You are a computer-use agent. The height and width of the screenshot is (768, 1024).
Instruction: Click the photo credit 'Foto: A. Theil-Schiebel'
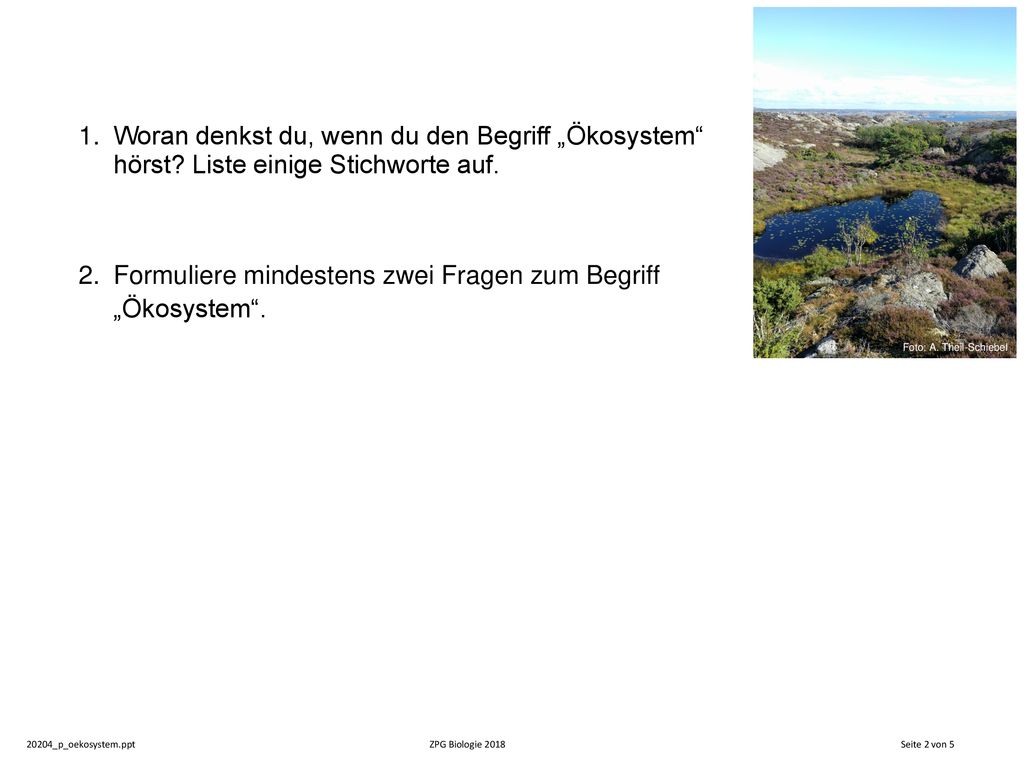coord(955,347)
